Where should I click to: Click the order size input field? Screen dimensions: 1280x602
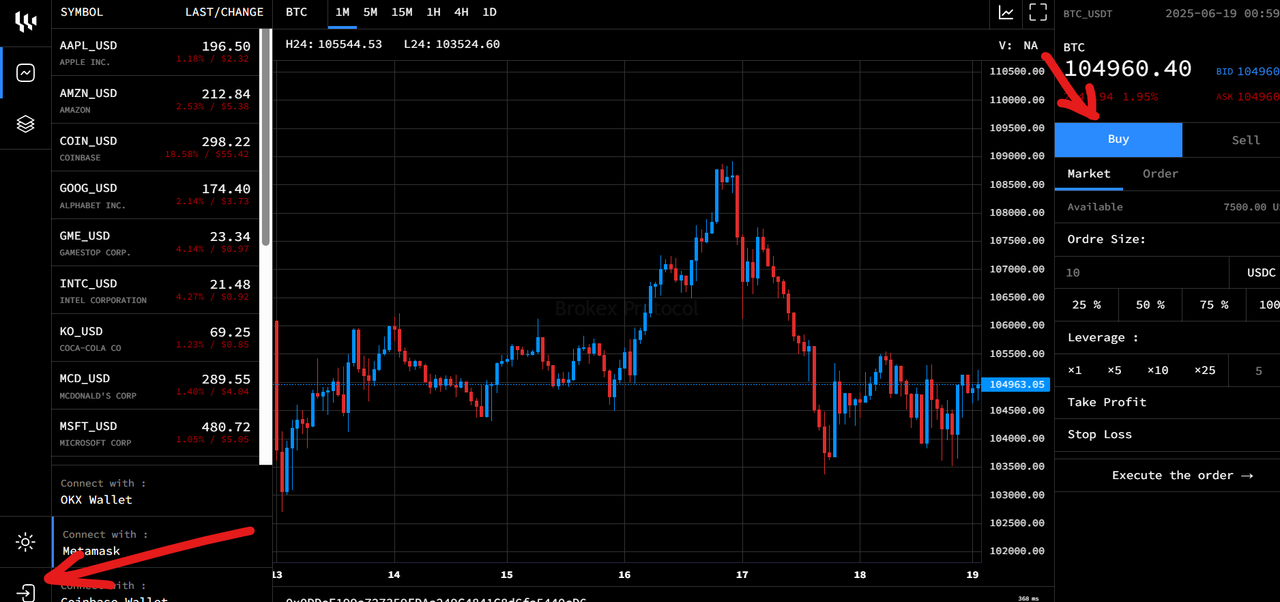point(1142,273)
